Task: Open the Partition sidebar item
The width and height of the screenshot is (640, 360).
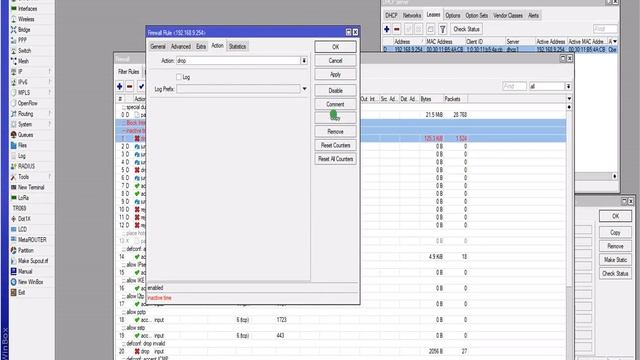Action: point(25,250)
